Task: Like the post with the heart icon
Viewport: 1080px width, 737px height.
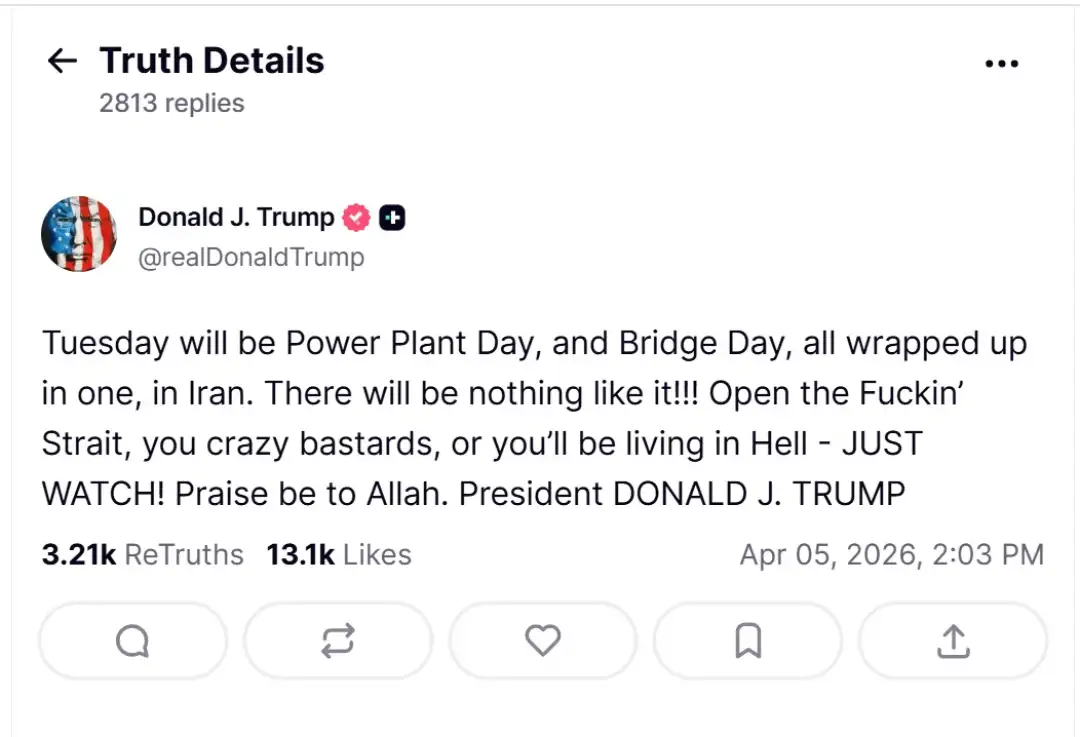Action: [543, 640]
